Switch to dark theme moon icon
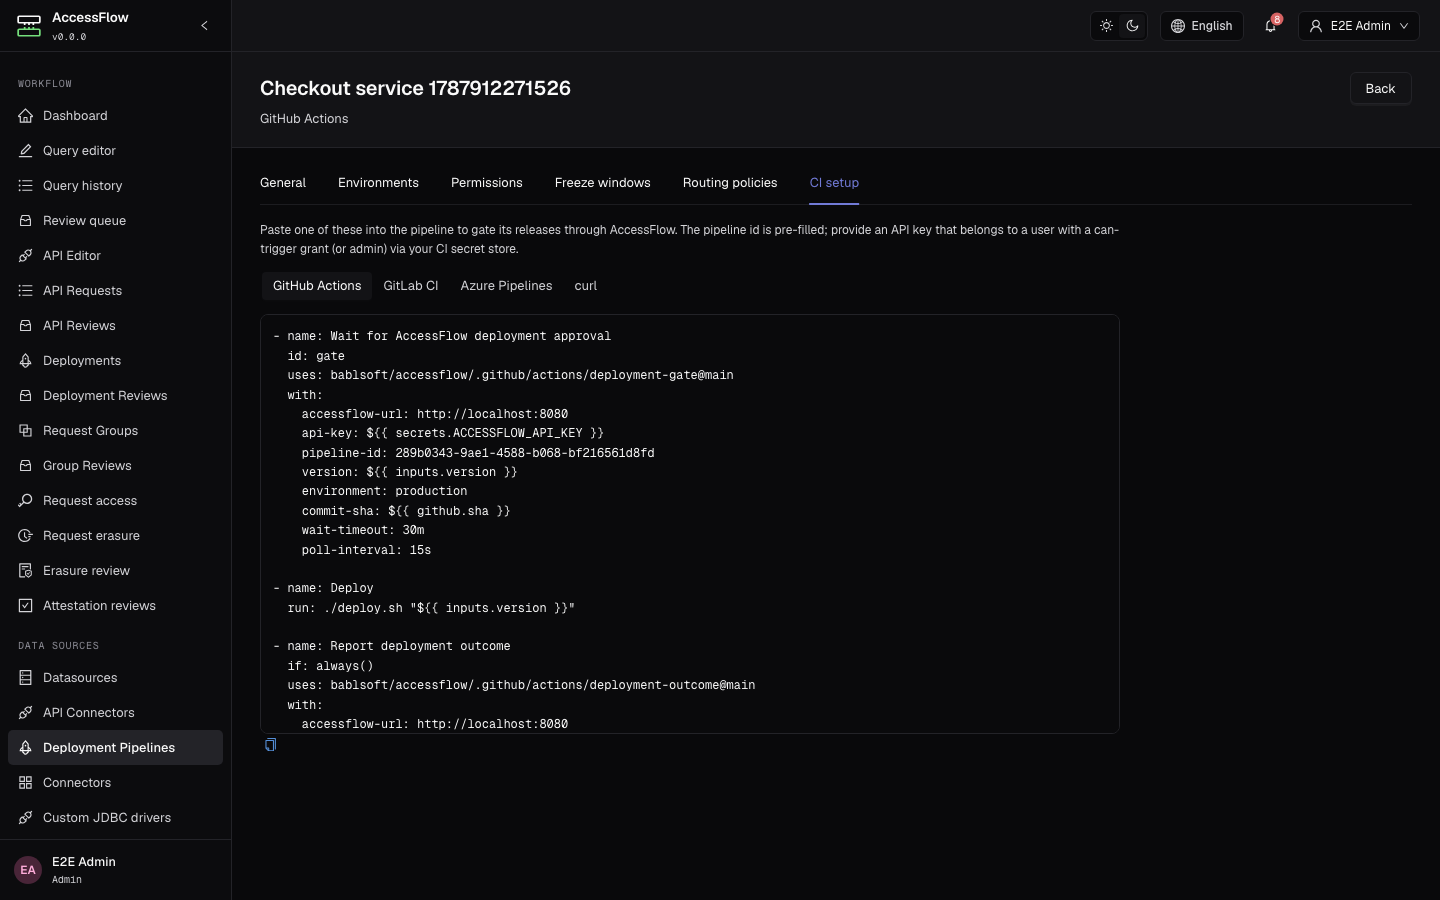1440x900 pixels. tap(1132, 26)
